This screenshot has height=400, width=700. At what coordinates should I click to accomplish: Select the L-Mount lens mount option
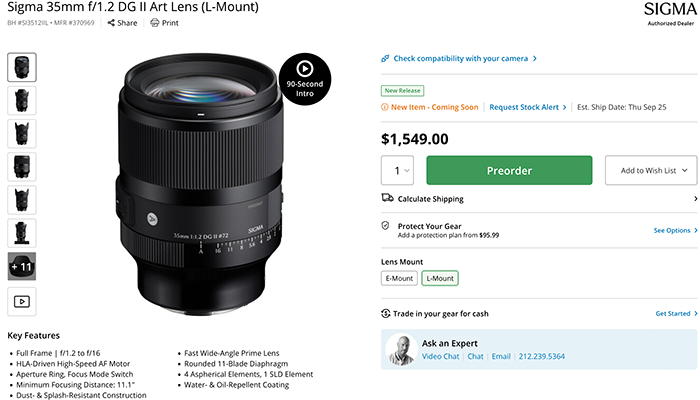(x=438, y=279)
